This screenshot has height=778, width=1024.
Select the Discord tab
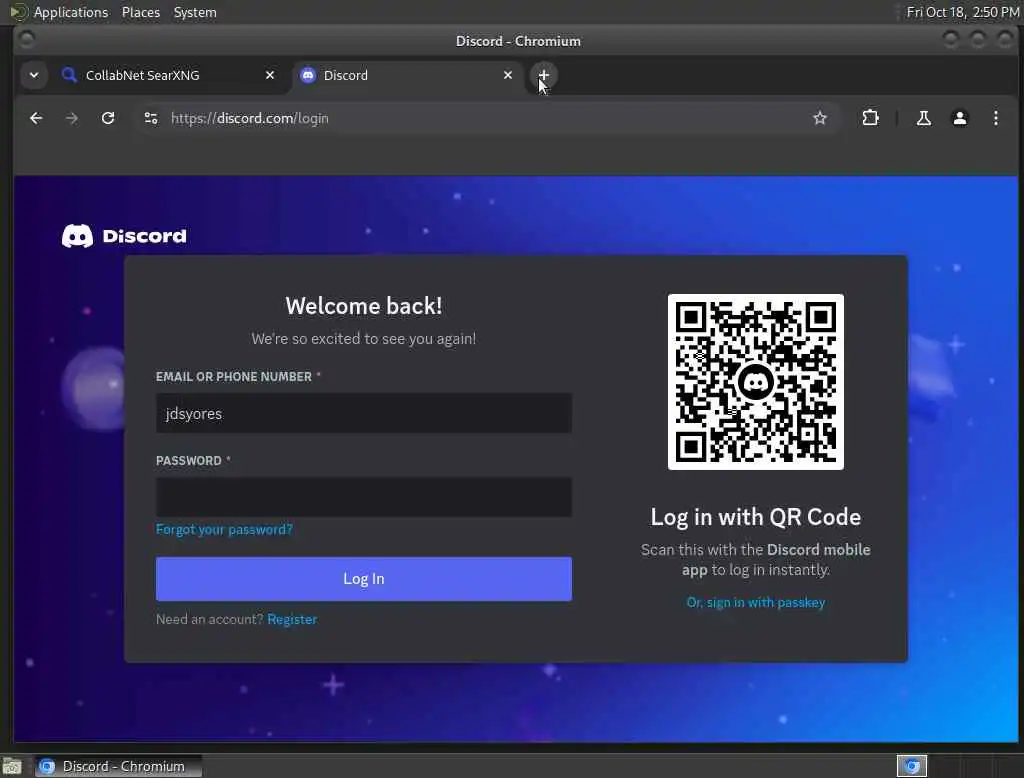tap(406, 75)
